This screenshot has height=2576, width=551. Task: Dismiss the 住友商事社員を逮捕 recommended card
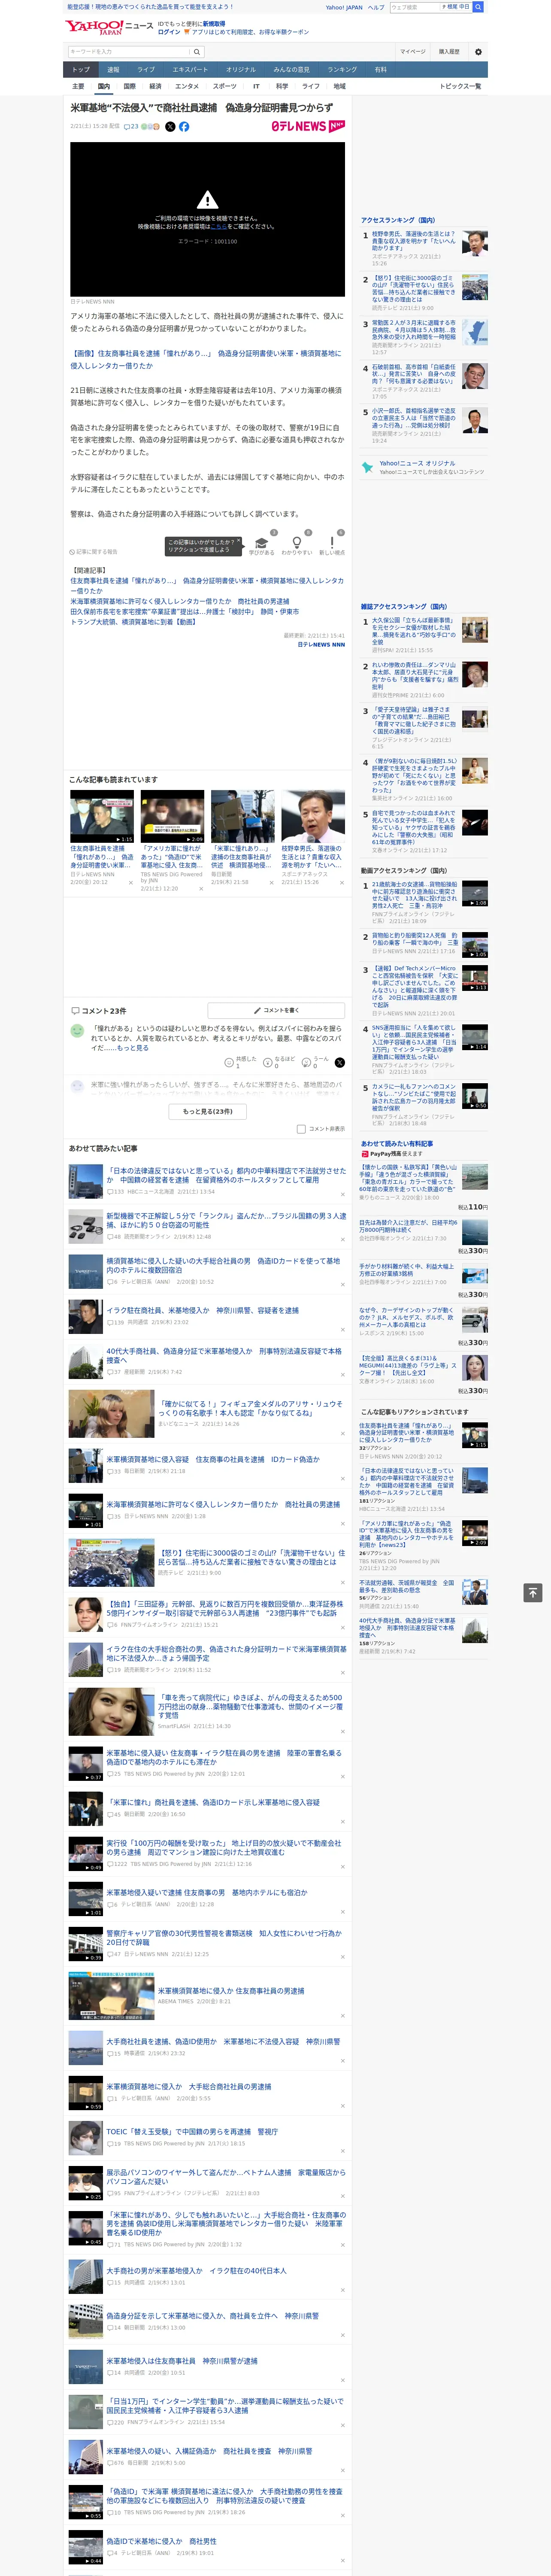(x=130, y=883)
